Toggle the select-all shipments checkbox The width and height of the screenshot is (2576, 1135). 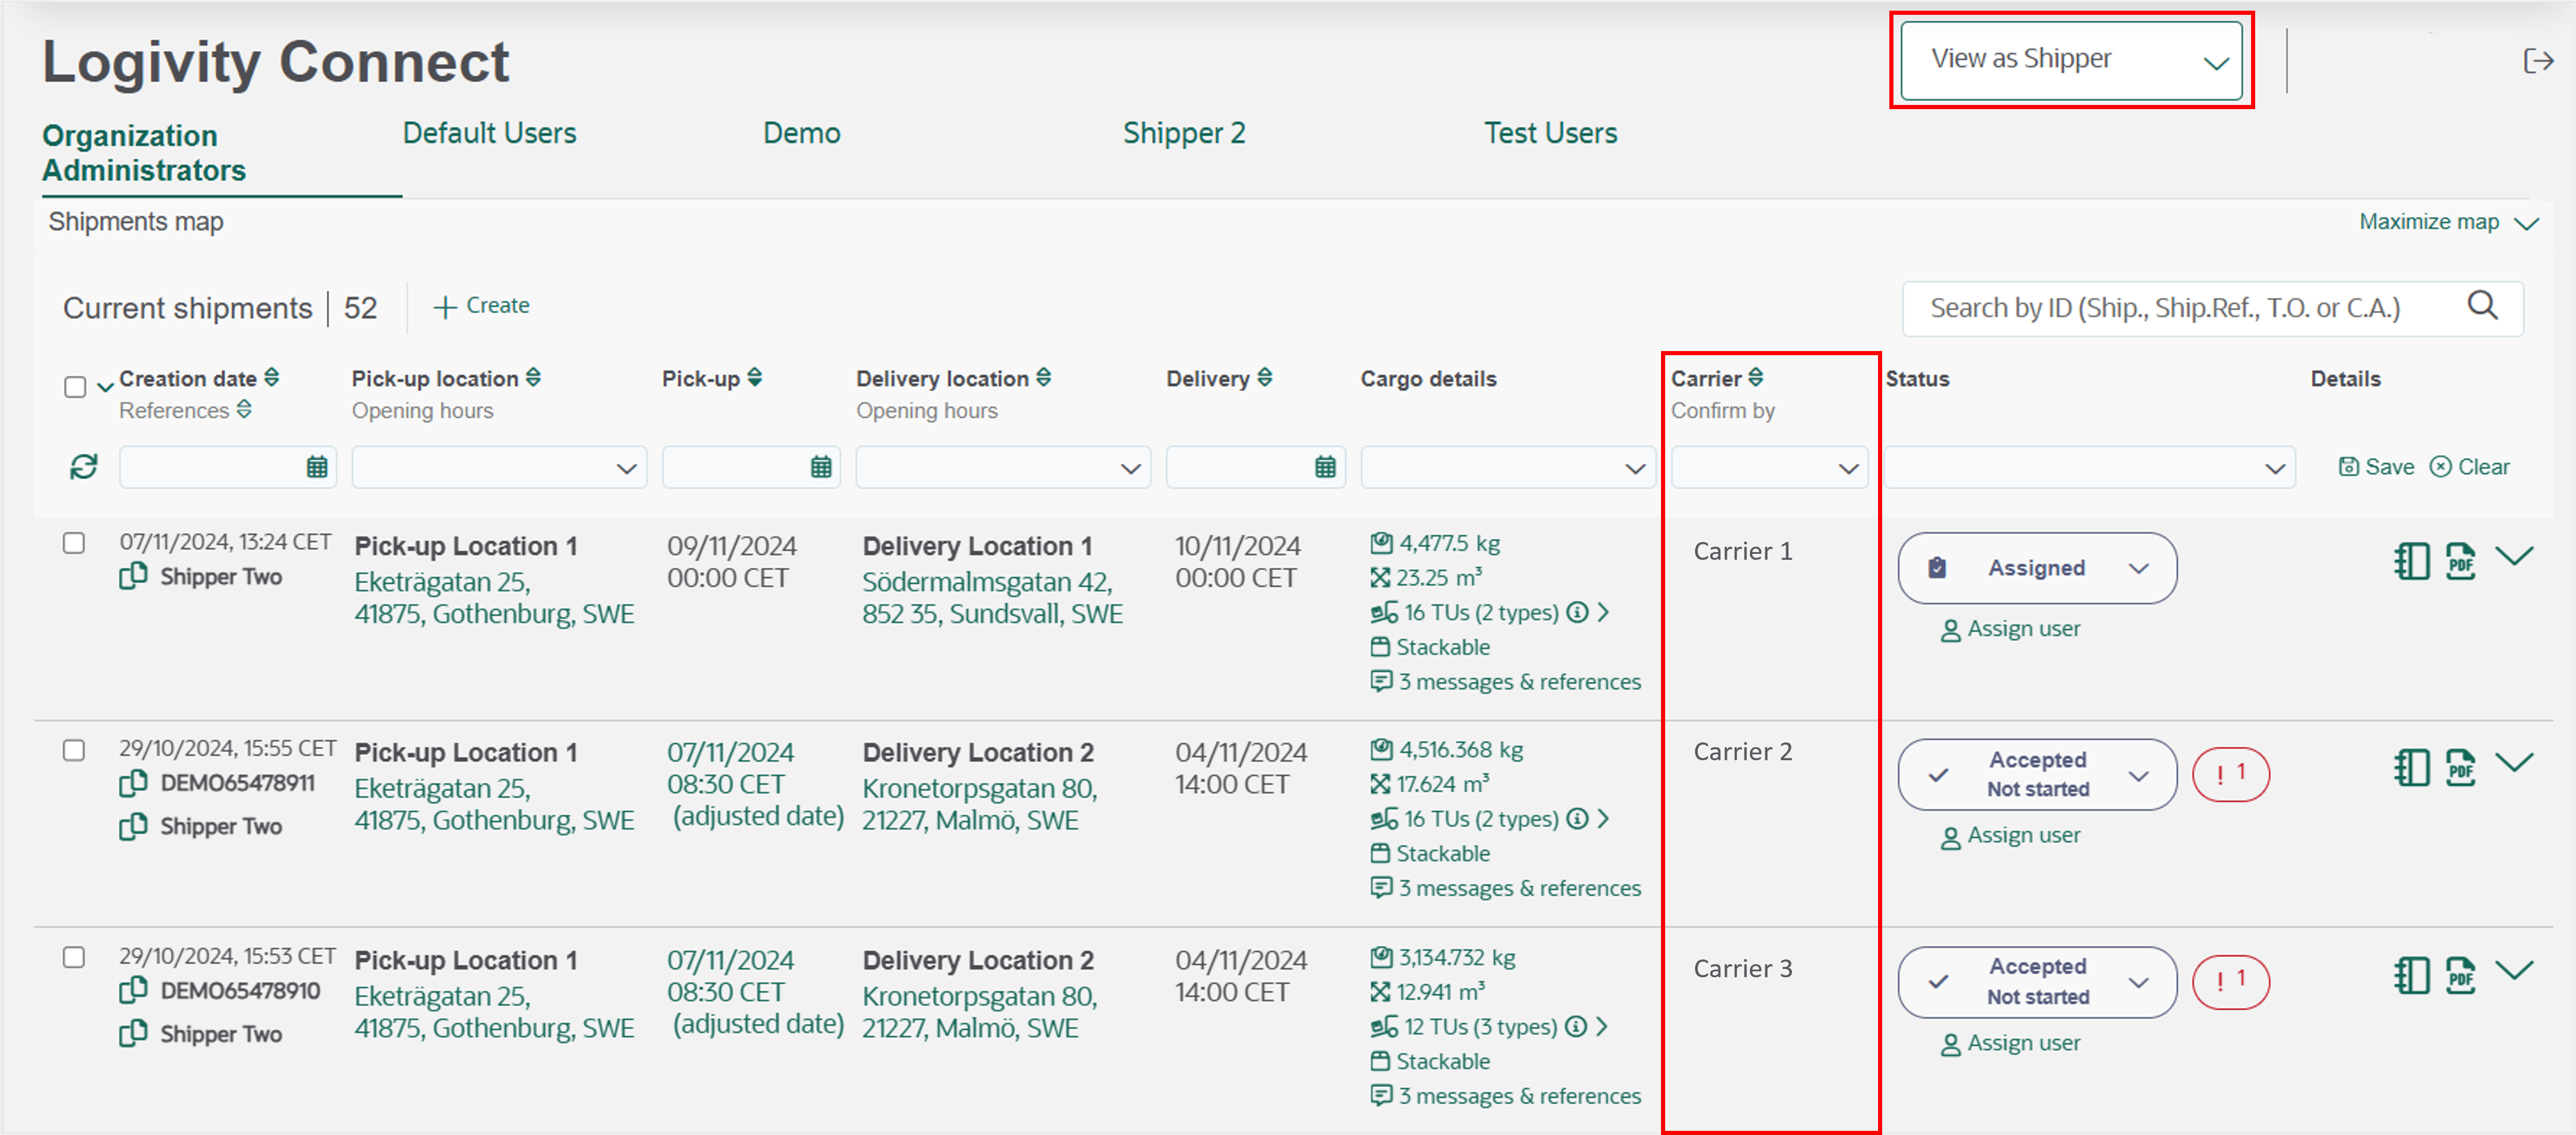75,387
